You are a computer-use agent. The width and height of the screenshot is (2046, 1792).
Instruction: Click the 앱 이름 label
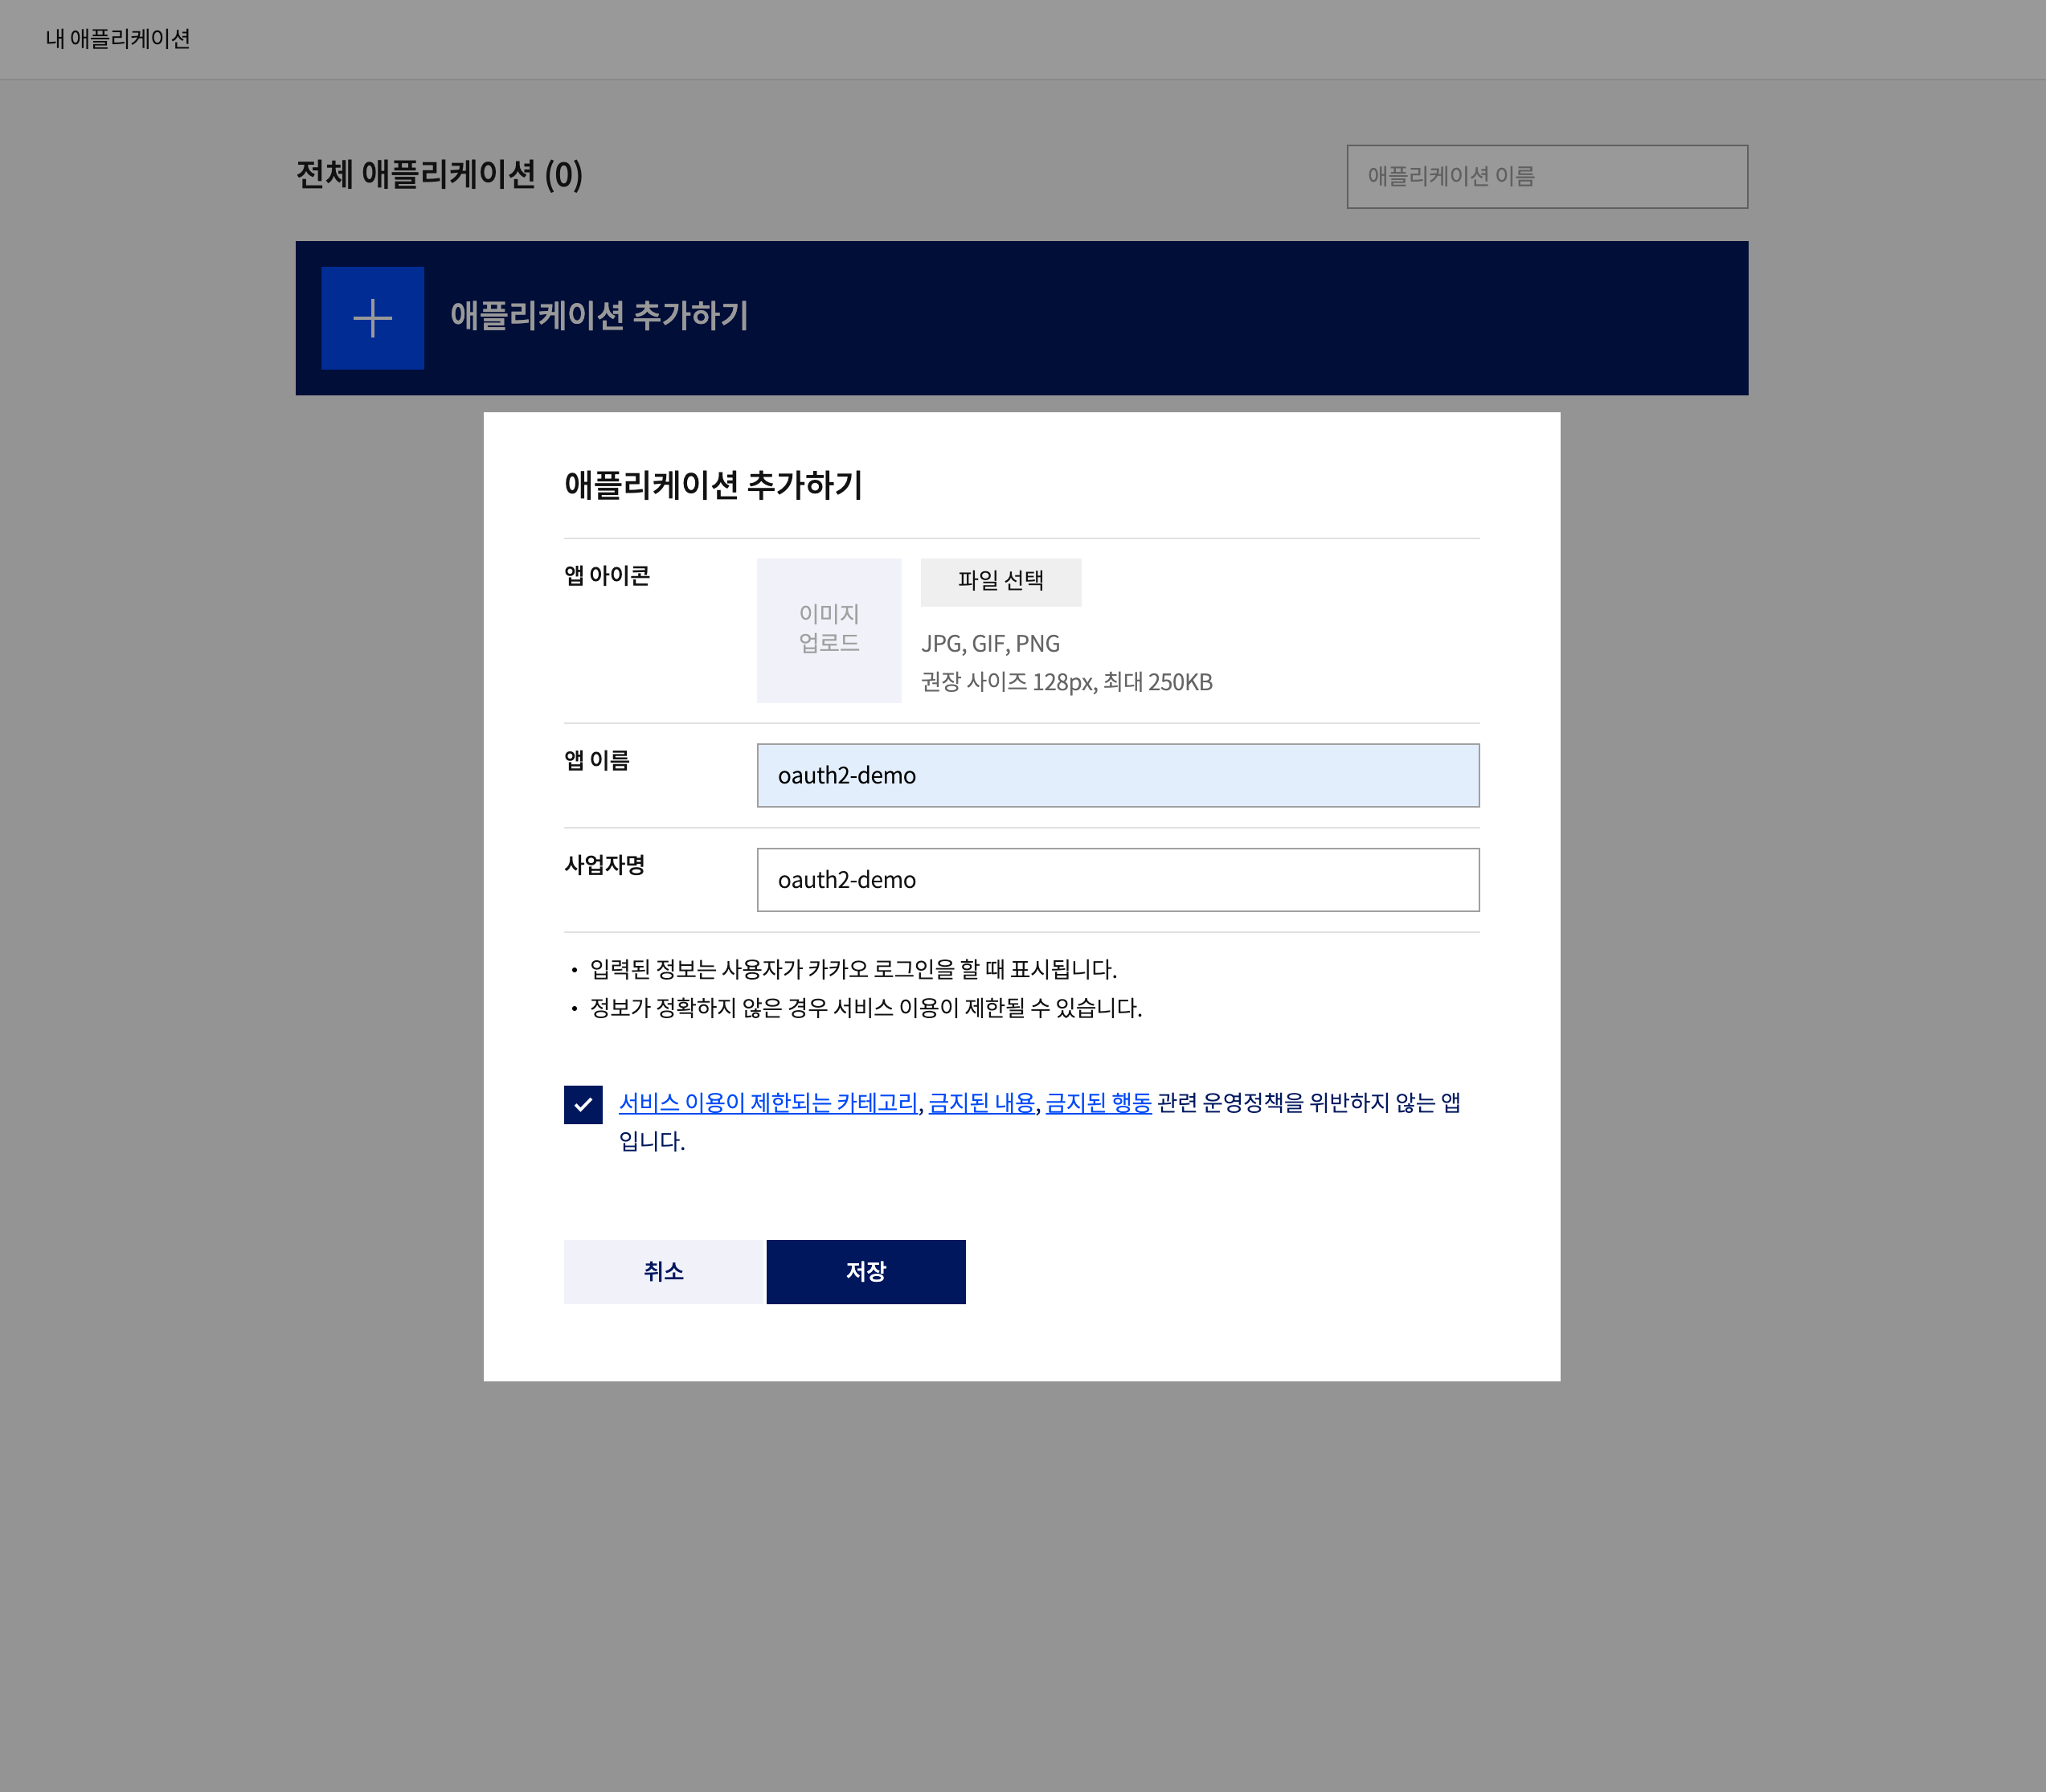[597, 760]
